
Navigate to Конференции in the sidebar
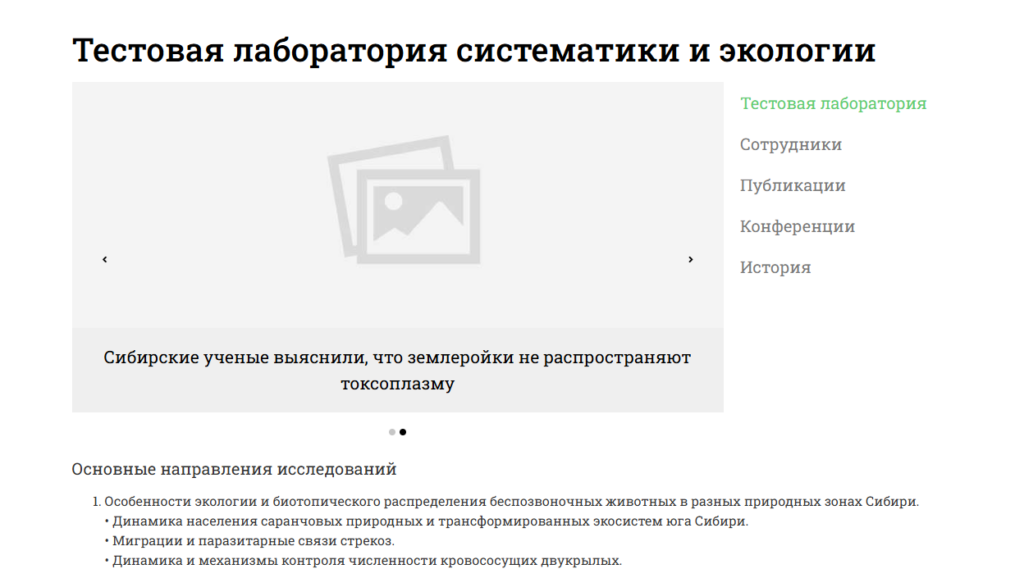click(x=797, y=226)
